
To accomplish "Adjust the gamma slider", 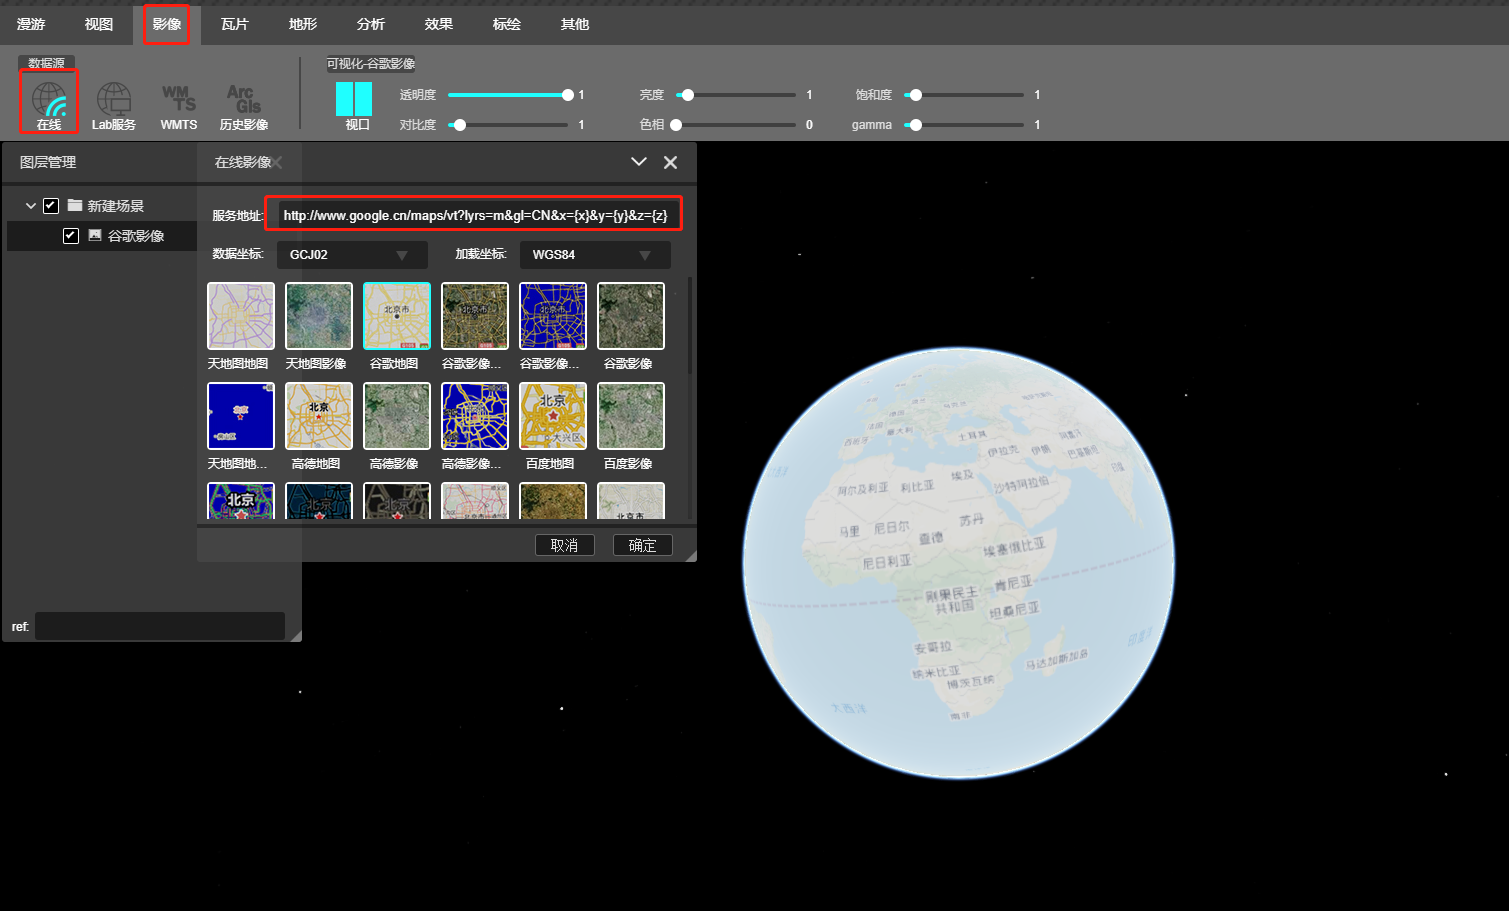I will pyautogui.click(x=964, y=125).
